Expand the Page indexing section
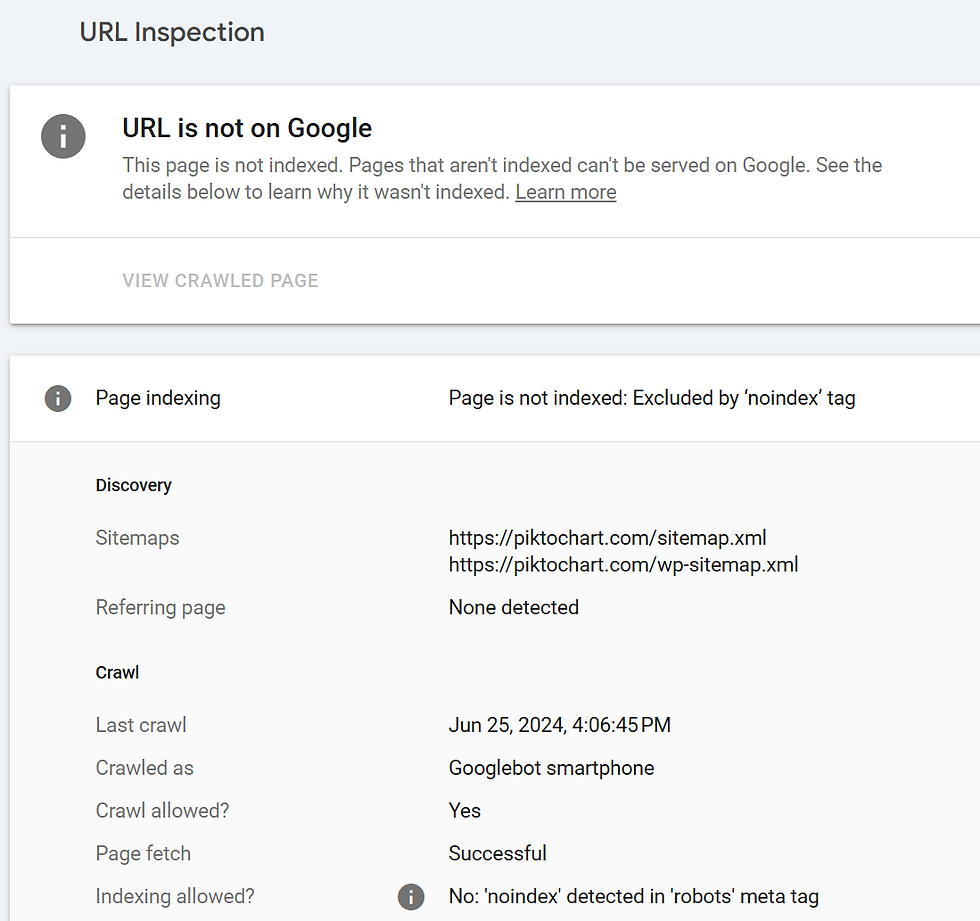 (x=157, y=398)
